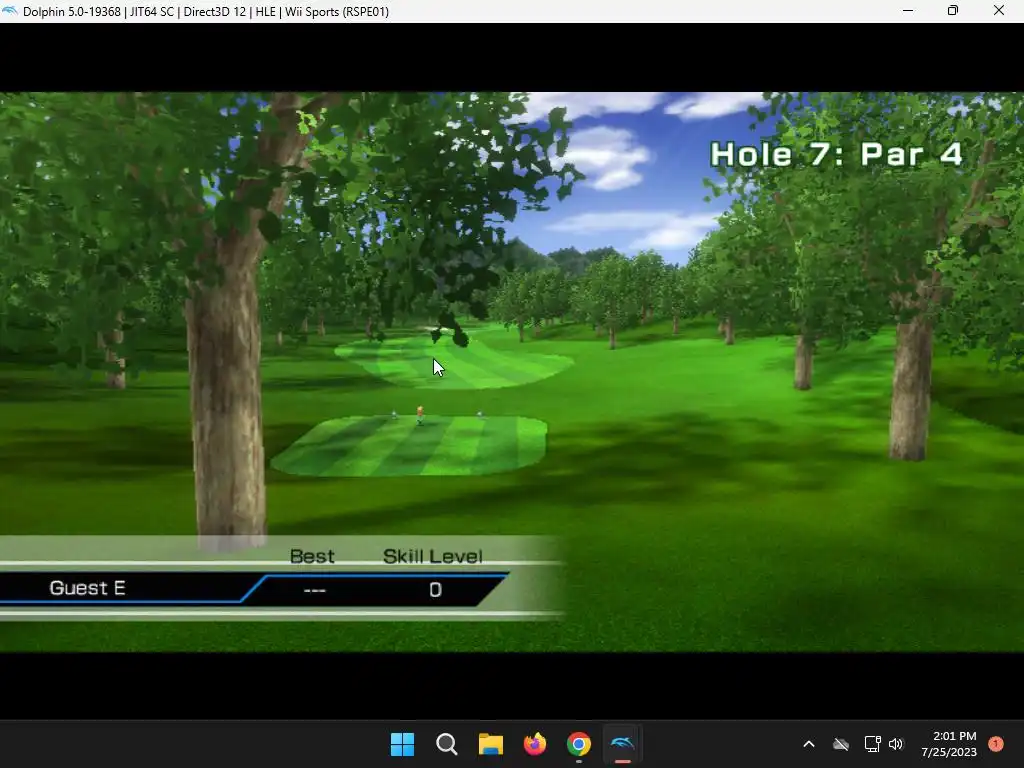Click the 'Hole 7: Par 4' text
This screenshot has width=1024, height=768.
(x=837, y=155)
